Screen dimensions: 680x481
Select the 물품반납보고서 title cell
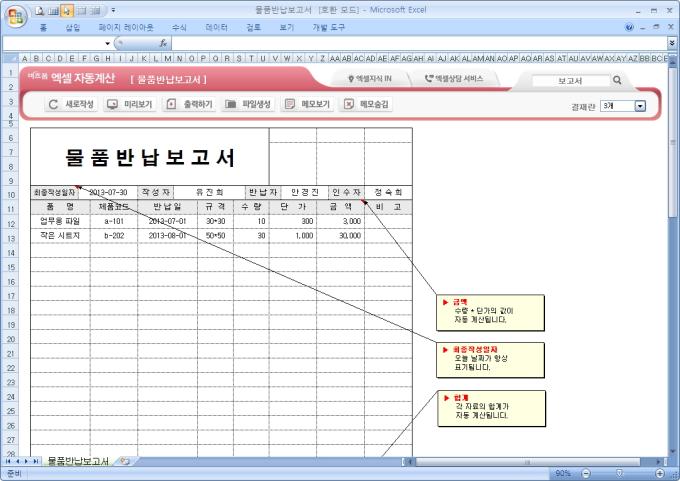150,157
